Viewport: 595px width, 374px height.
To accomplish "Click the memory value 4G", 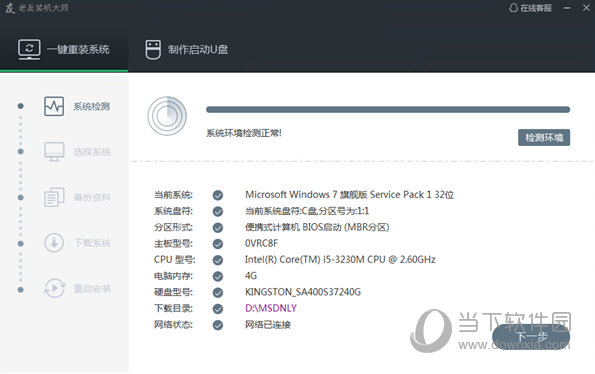I will [251, 276].
